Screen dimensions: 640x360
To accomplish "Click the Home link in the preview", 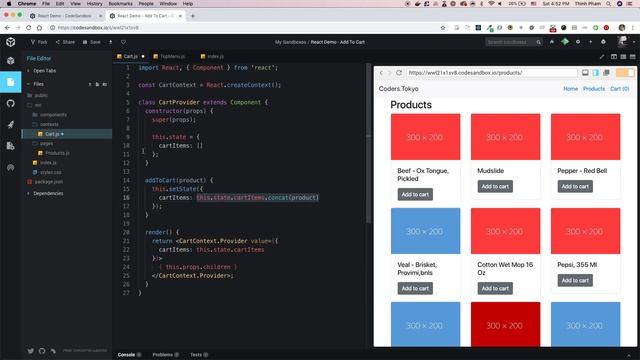I will point(570,89).
